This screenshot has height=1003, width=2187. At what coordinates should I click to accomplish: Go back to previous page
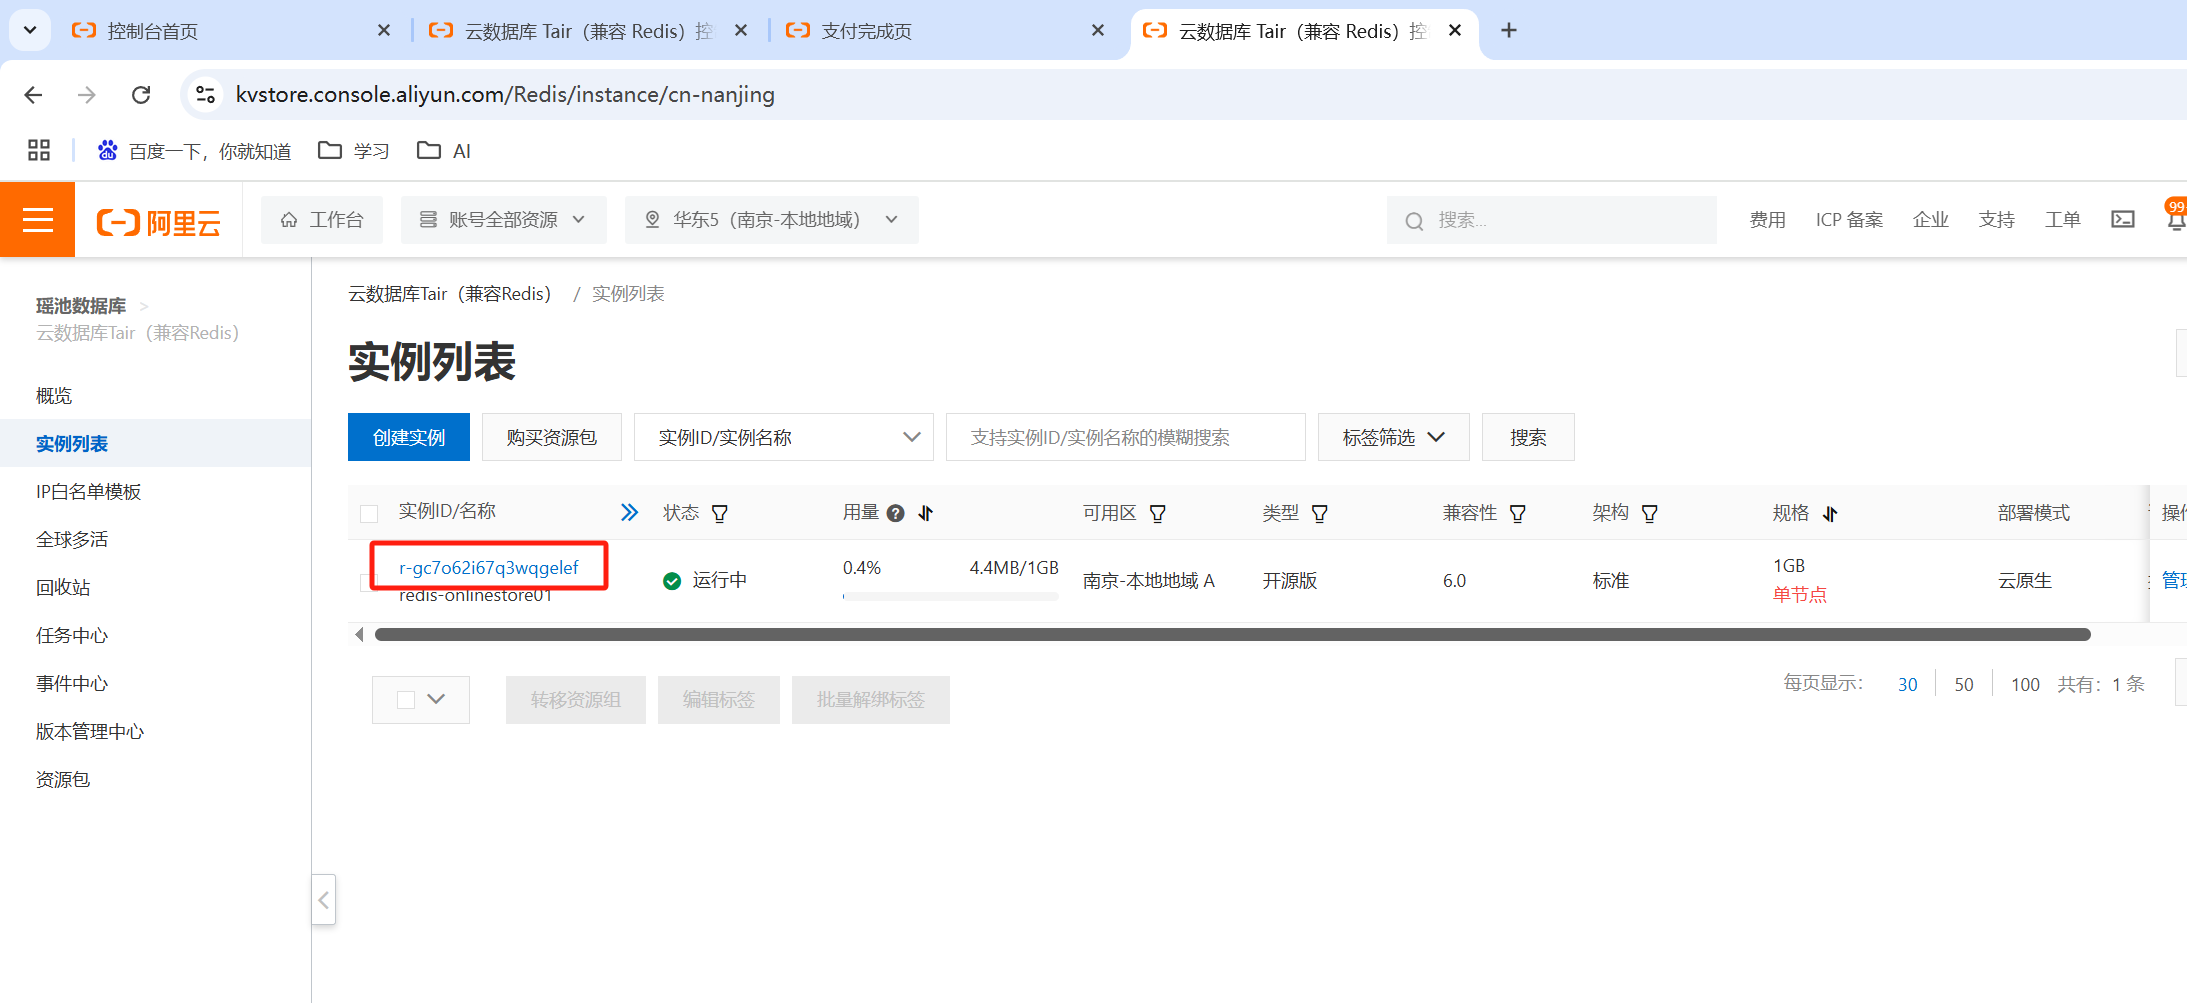click(x=33, y=95)
